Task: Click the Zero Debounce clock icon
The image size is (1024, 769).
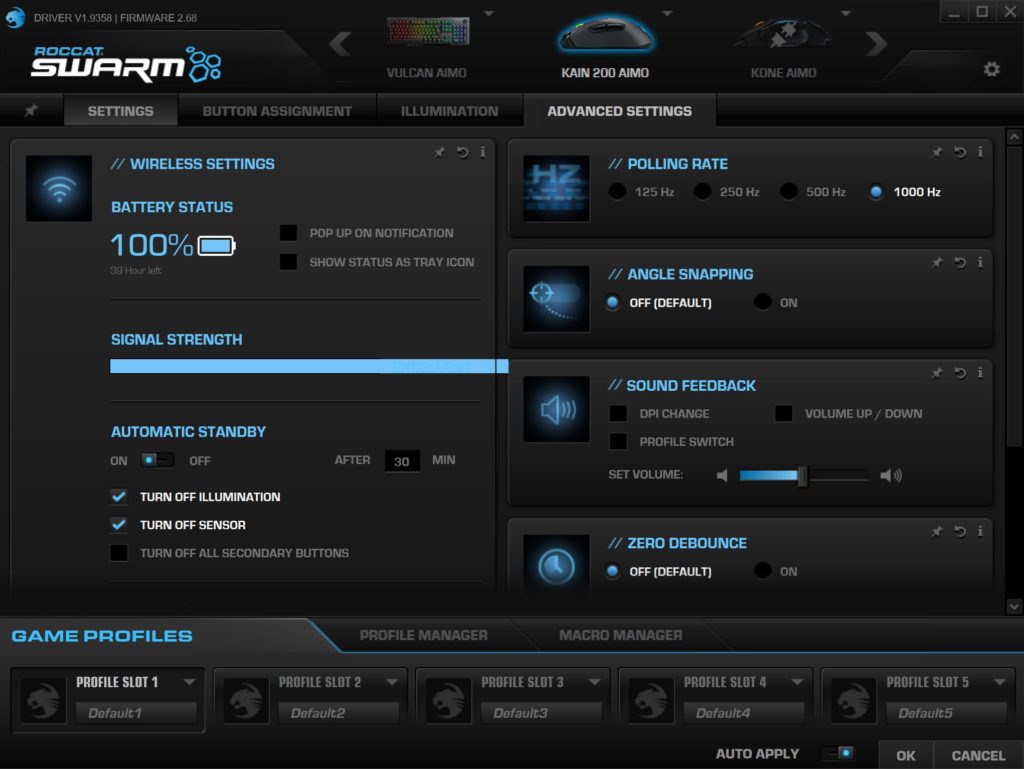Action: (x=556, y=567)
